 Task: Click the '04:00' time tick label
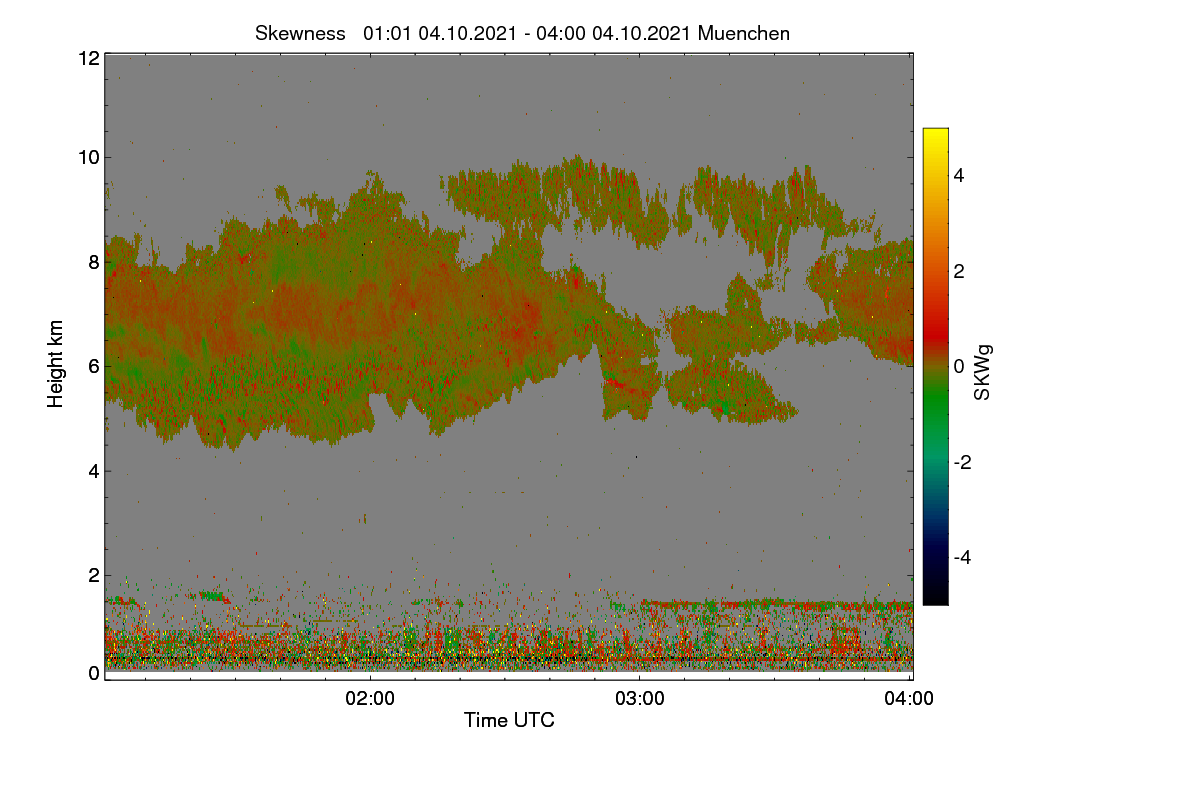(x=910, y=699)
